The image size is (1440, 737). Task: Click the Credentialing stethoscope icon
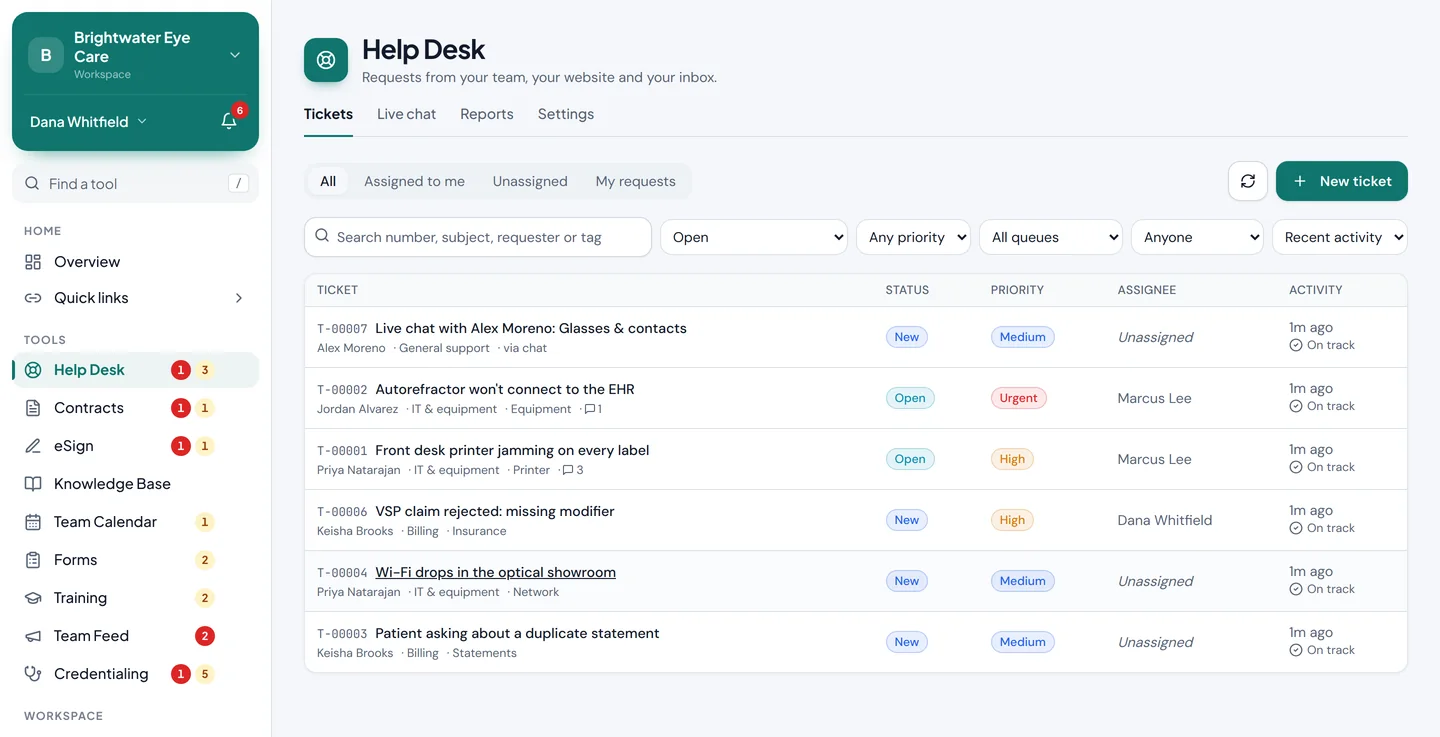[x=33, y=674]
